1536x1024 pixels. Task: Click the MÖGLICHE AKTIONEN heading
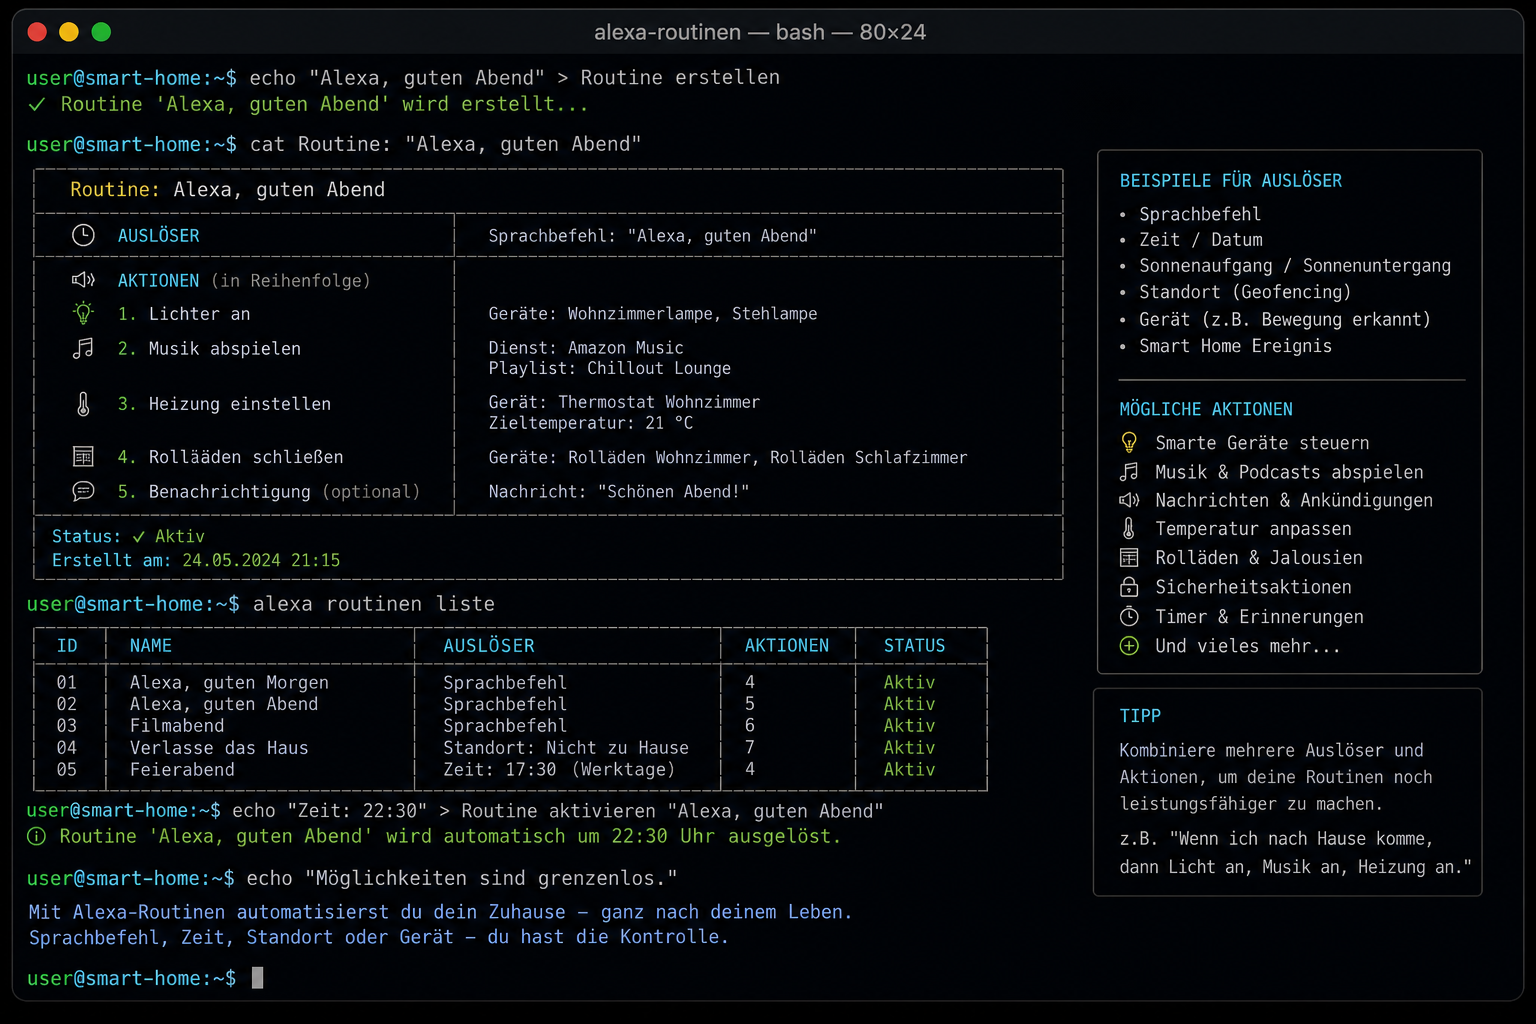click(x=1206, y=409)
